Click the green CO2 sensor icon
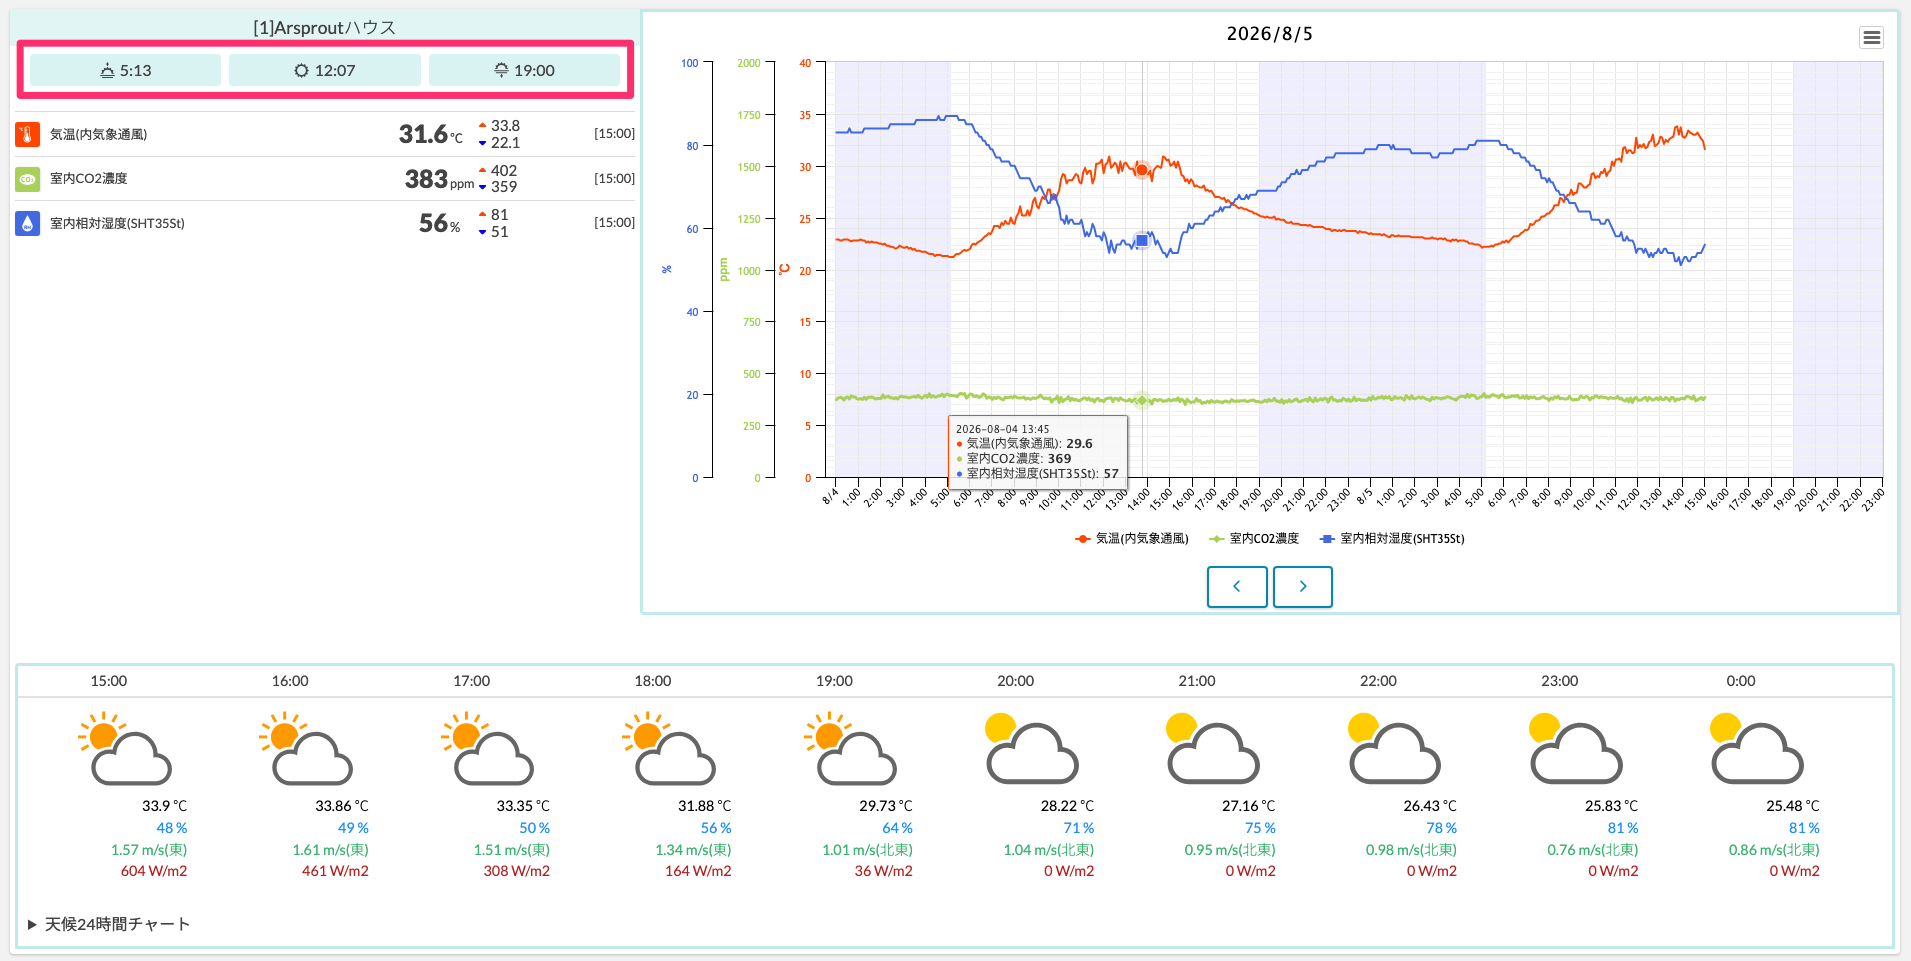Viewport: 1911px width, 961px height. (27, 179)
